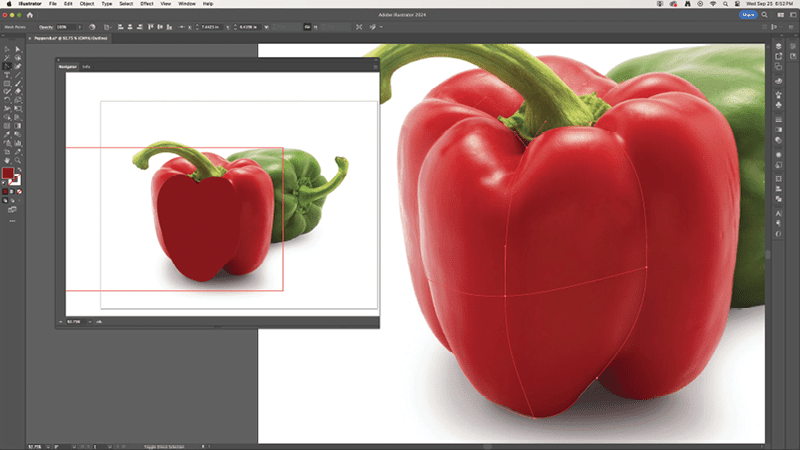Select the Magic Wand tool

click(x=7, y=58)
